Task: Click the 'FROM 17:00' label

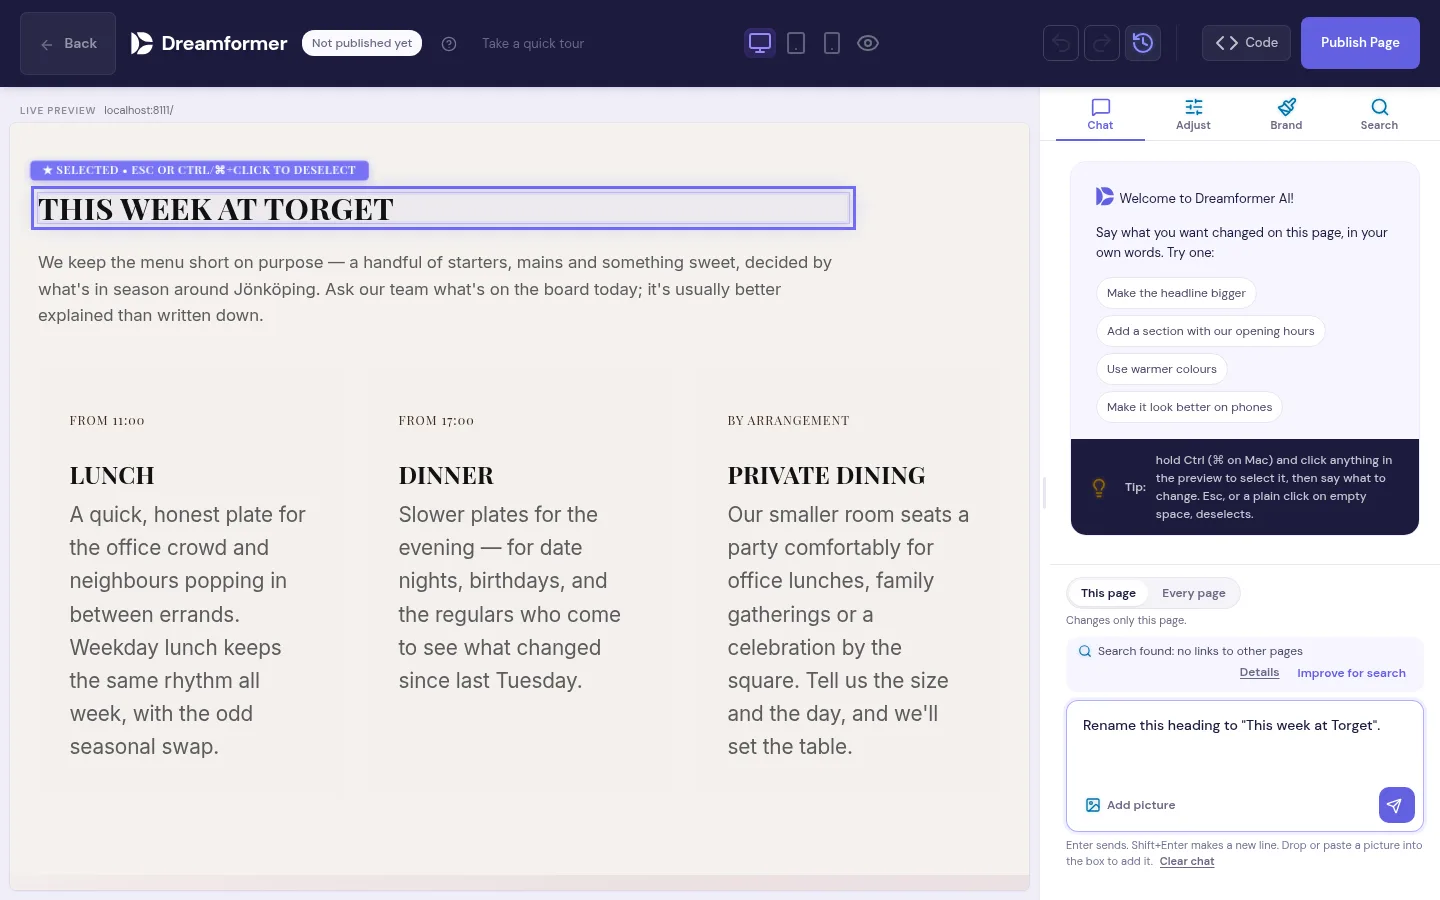Action: (x=436, y=421)
